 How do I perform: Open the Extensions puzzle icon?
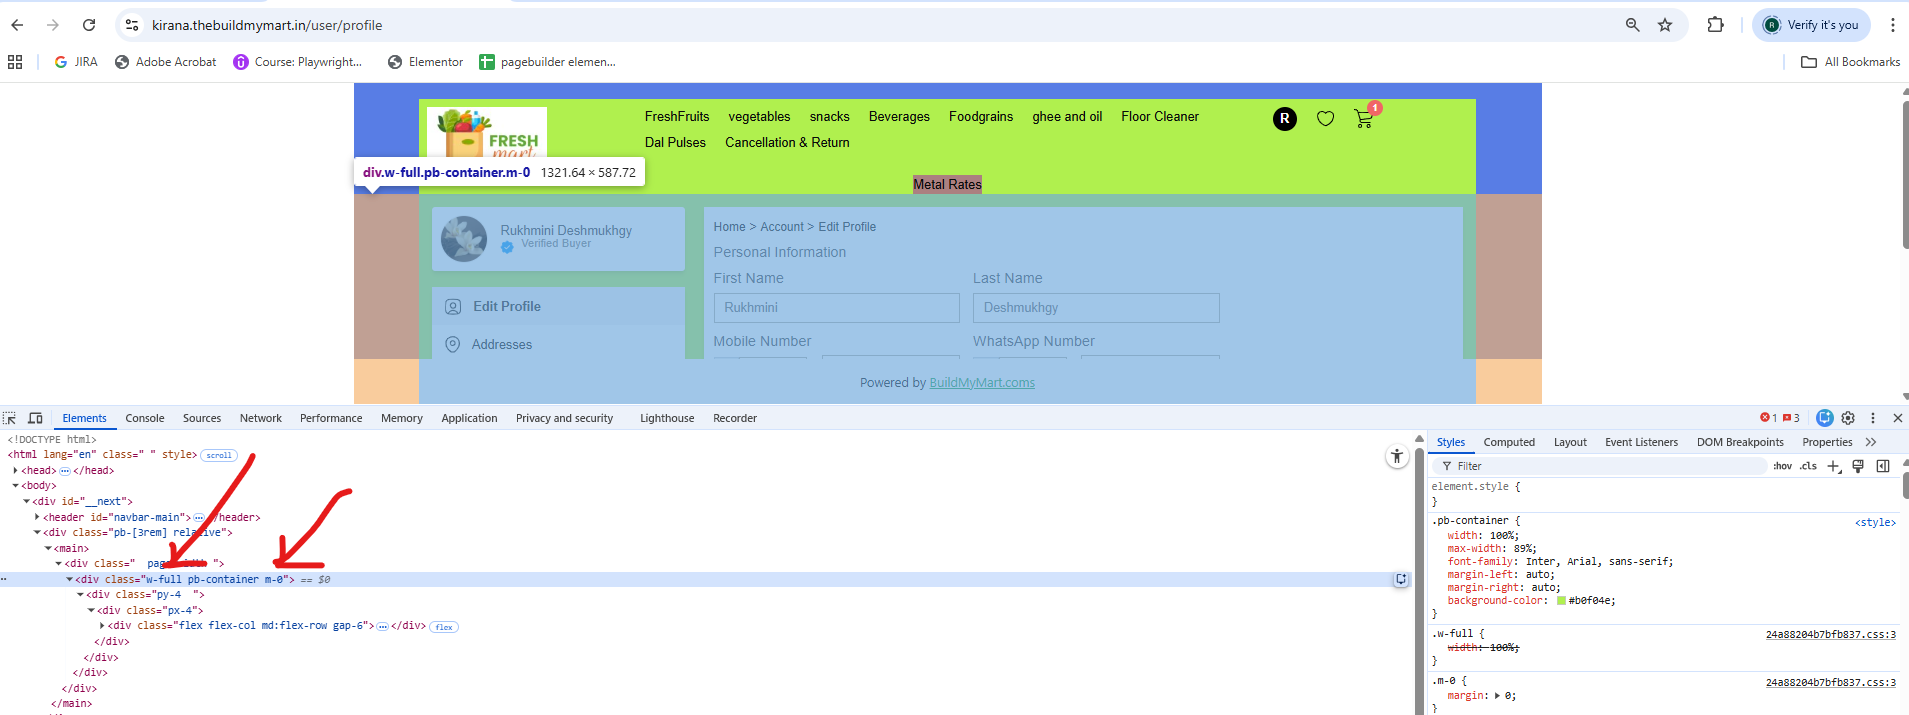(1716, 25)
